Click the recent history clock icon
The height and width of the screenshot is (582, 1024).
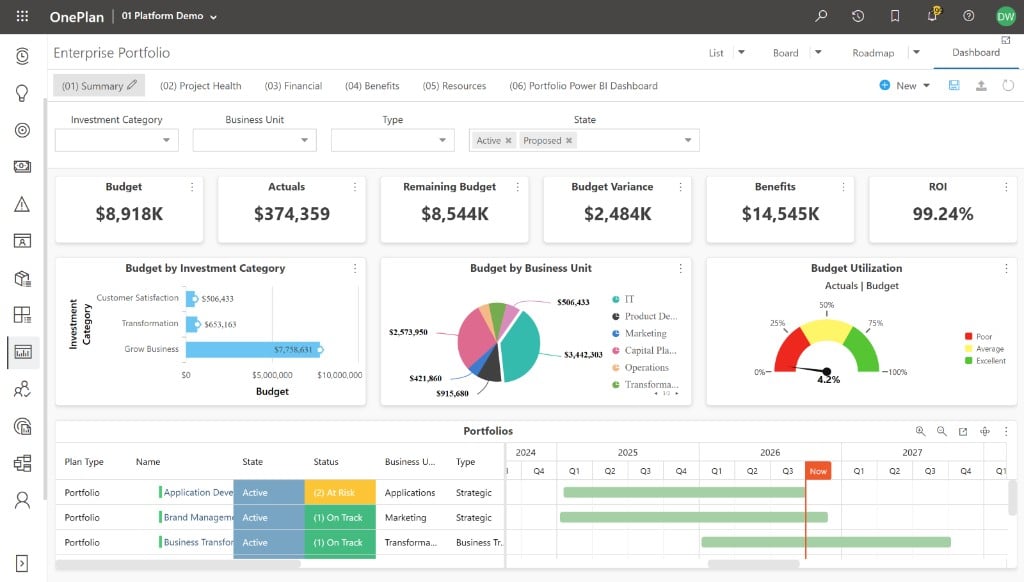tap(858, 16)
